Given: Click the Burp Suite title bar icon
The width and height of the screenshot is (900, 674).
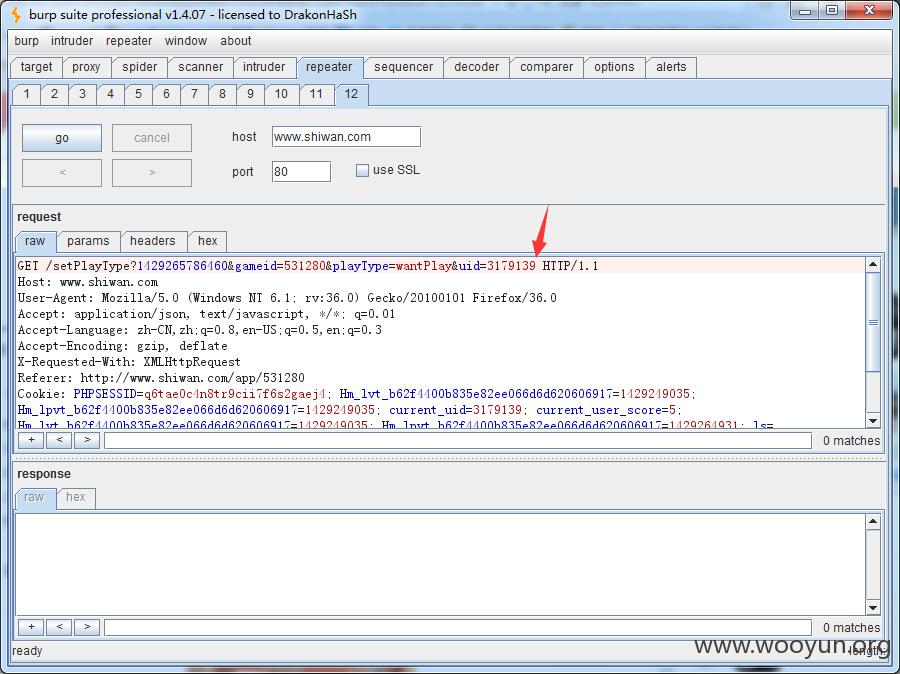Looking at the screenshot, I should (x=16, y=14).
